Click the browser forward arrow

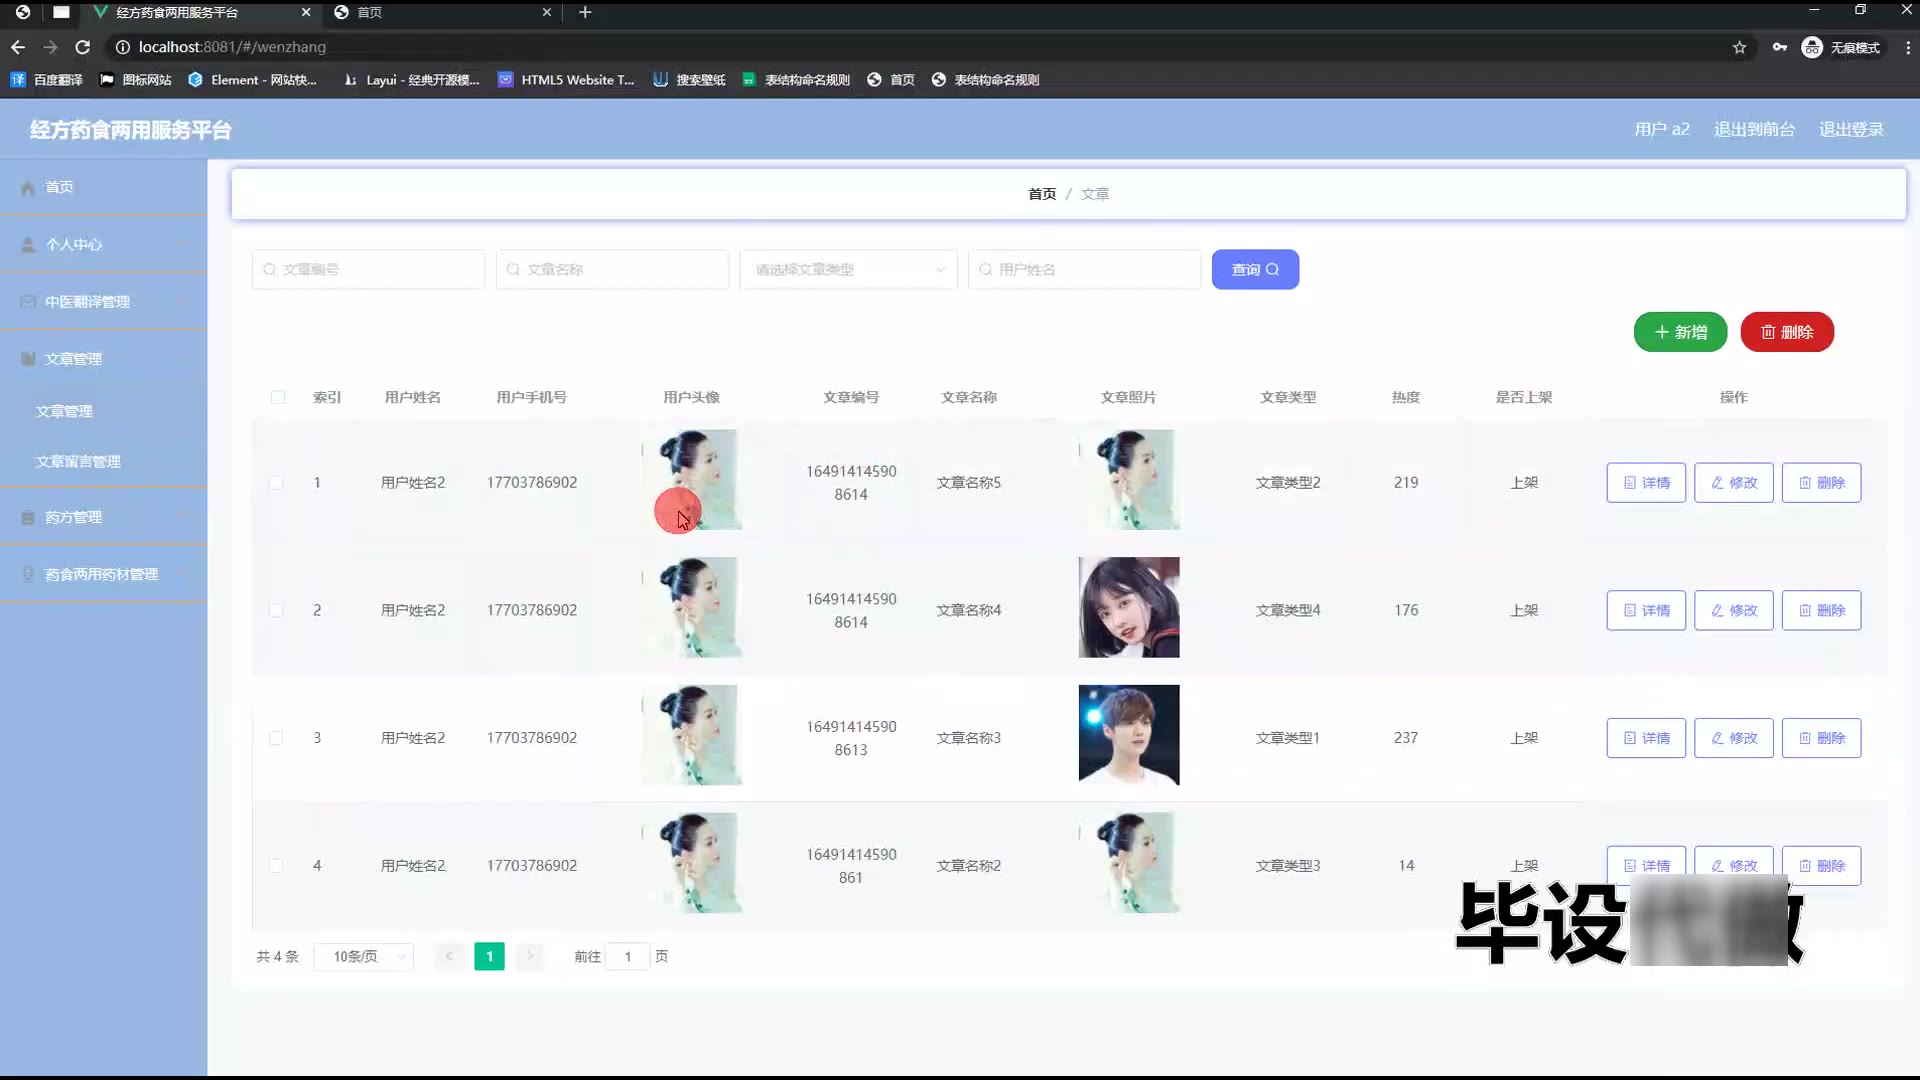50,47
